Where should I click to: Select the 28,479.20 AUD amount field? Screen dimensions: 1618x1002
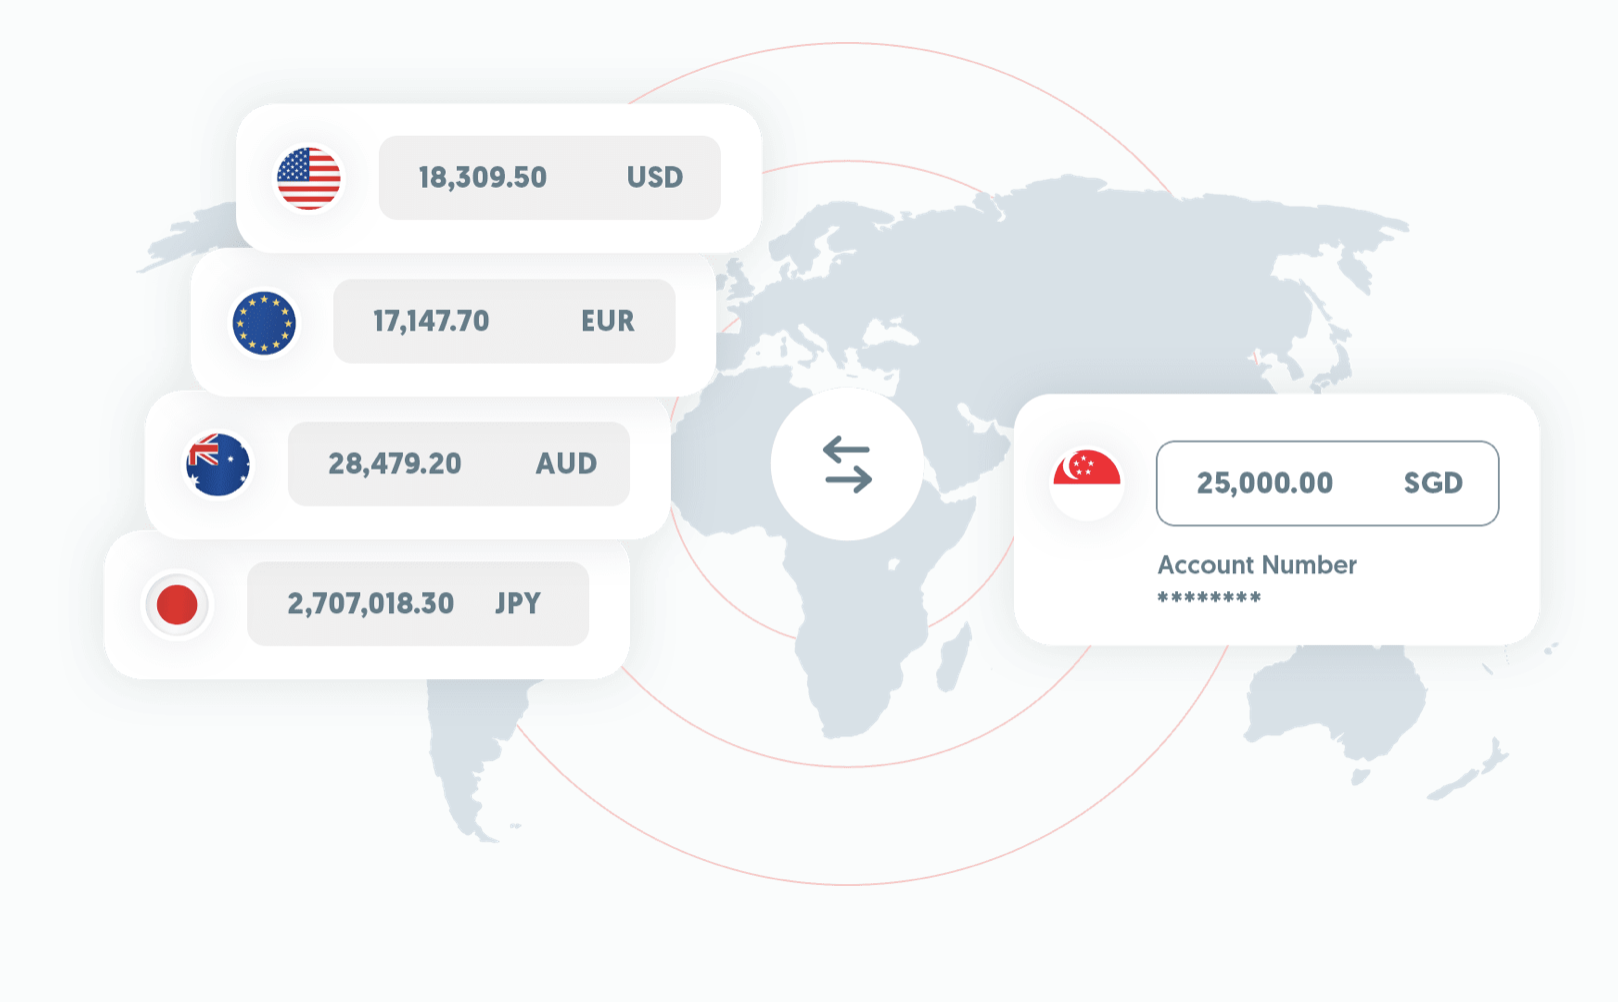[459, 464]
